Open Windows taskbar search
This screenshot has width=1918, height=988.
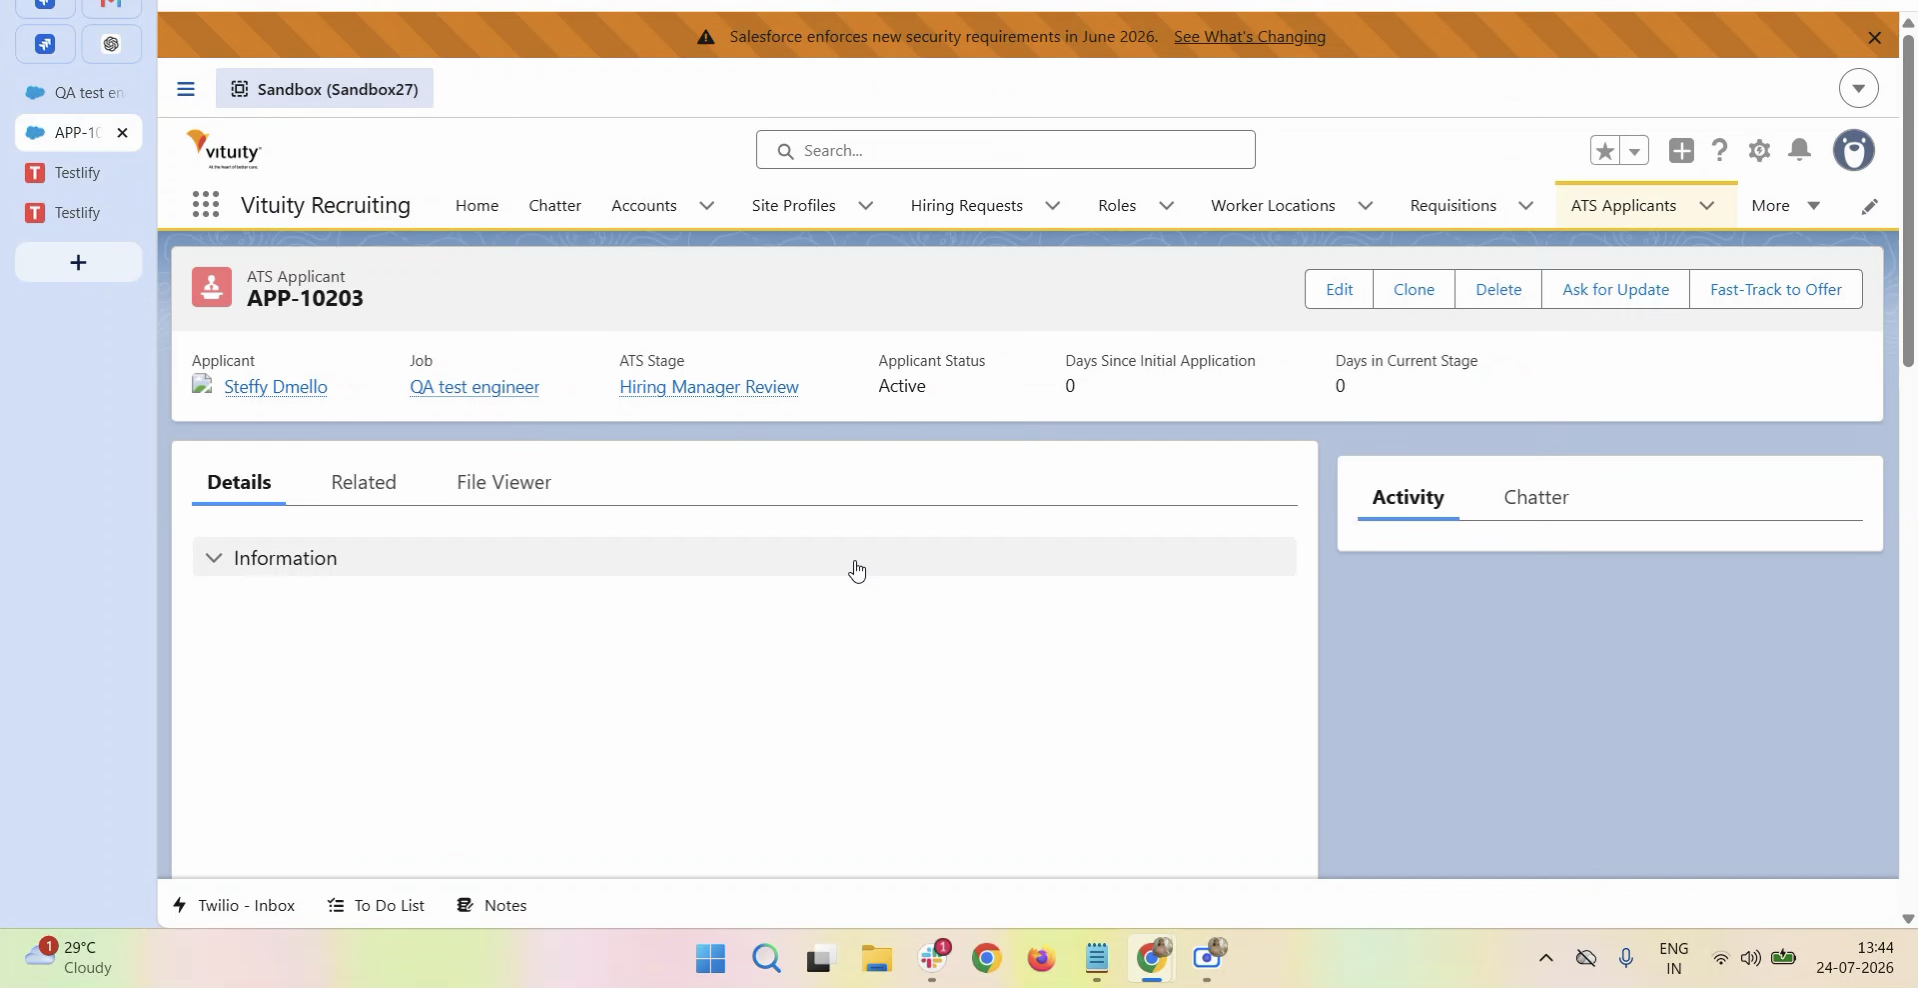click(766, 959)
